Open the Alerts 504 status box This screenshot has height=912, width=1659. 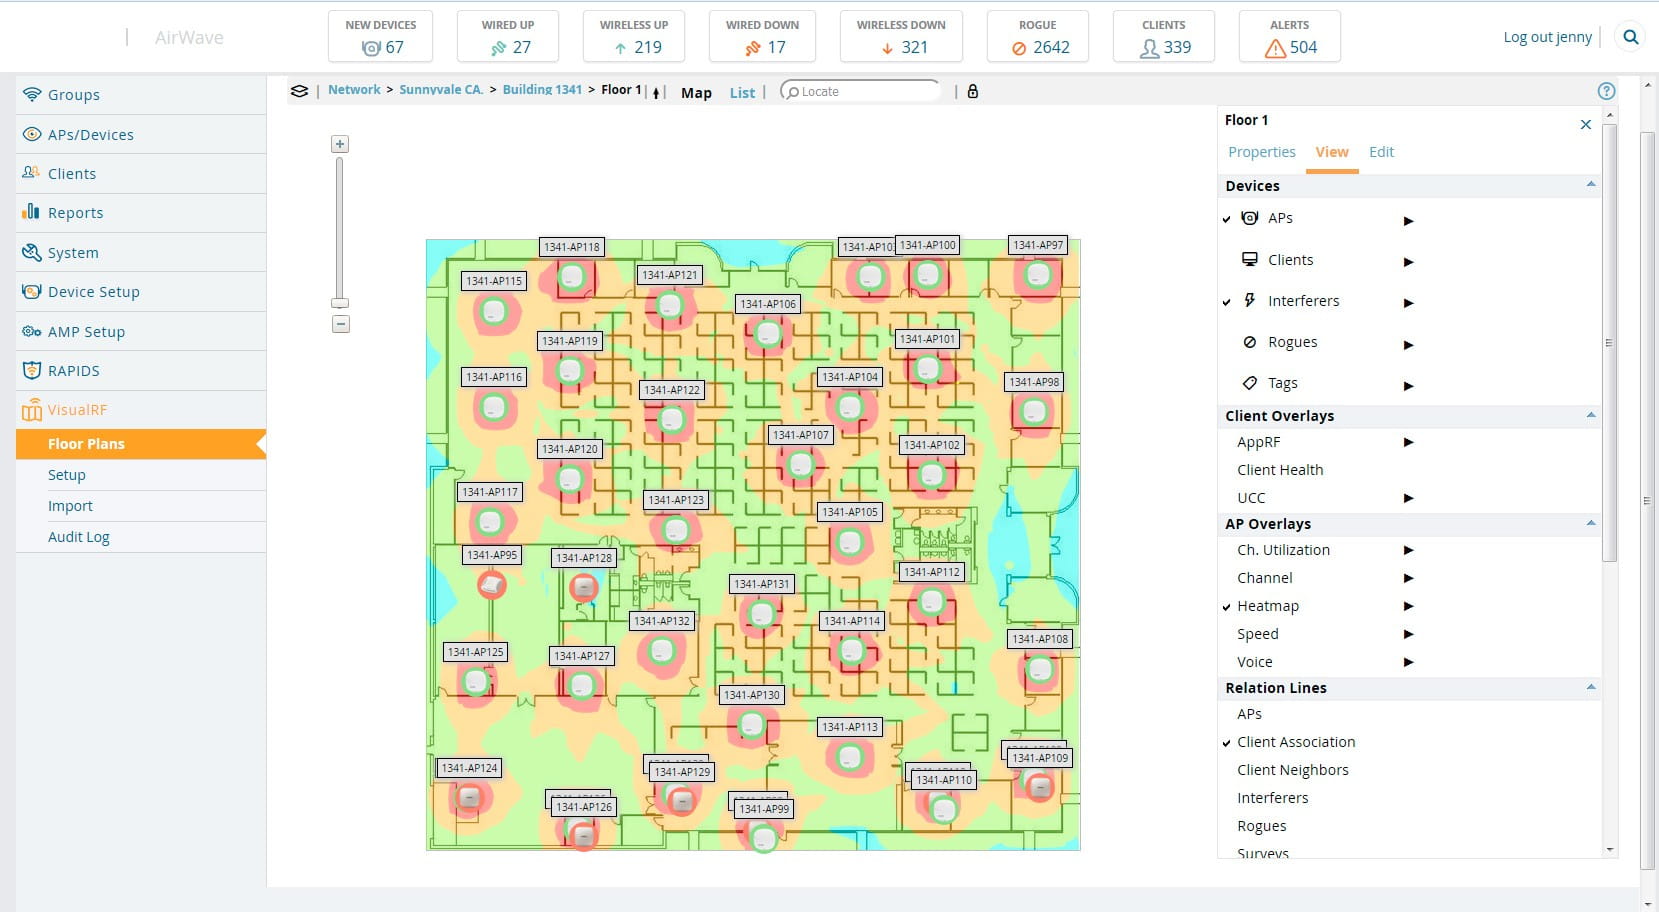pyautogui.click(x=1289, y=37)
